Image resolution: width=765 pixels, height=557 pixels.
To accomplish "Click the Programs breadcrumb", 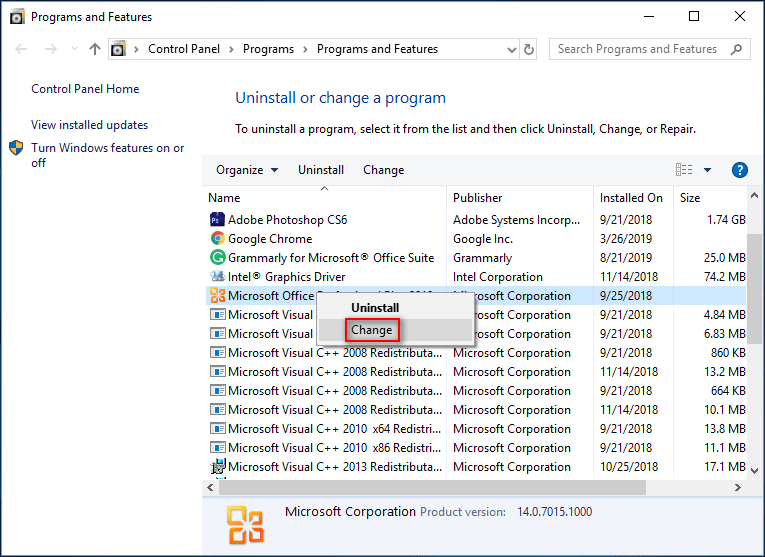I will point(268,49).
